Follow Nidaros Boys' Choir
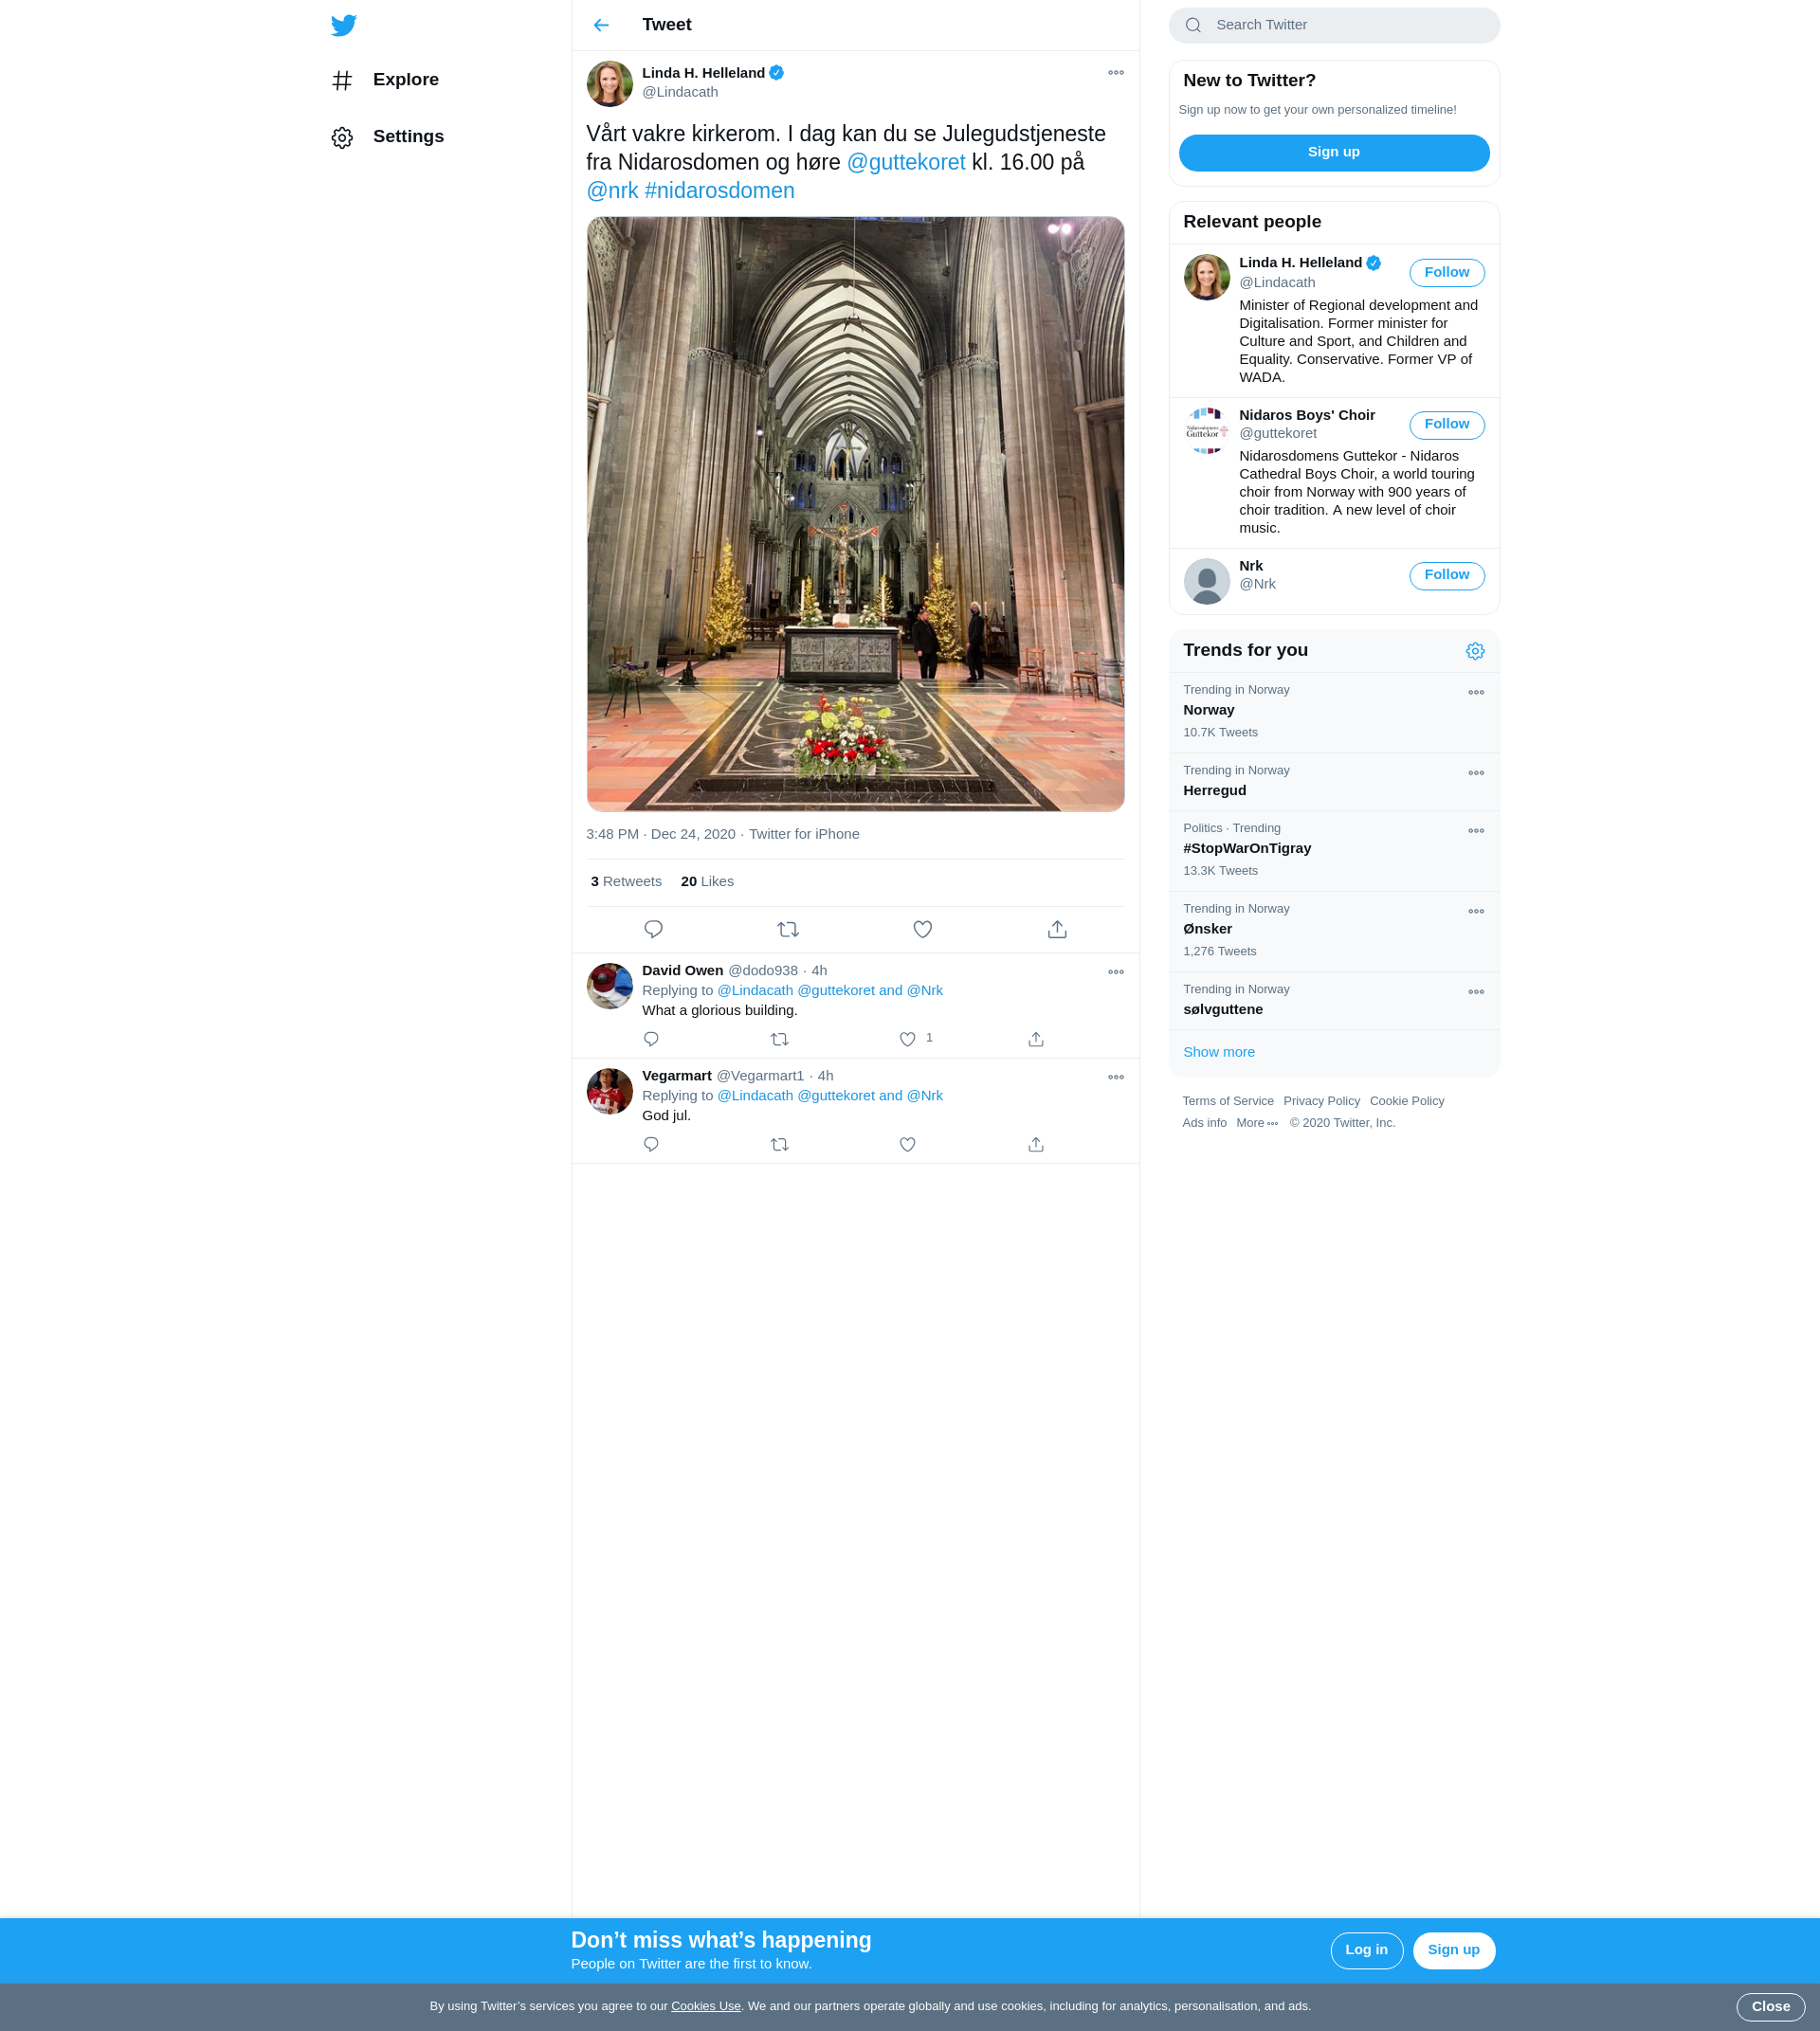 (1446, 424)
